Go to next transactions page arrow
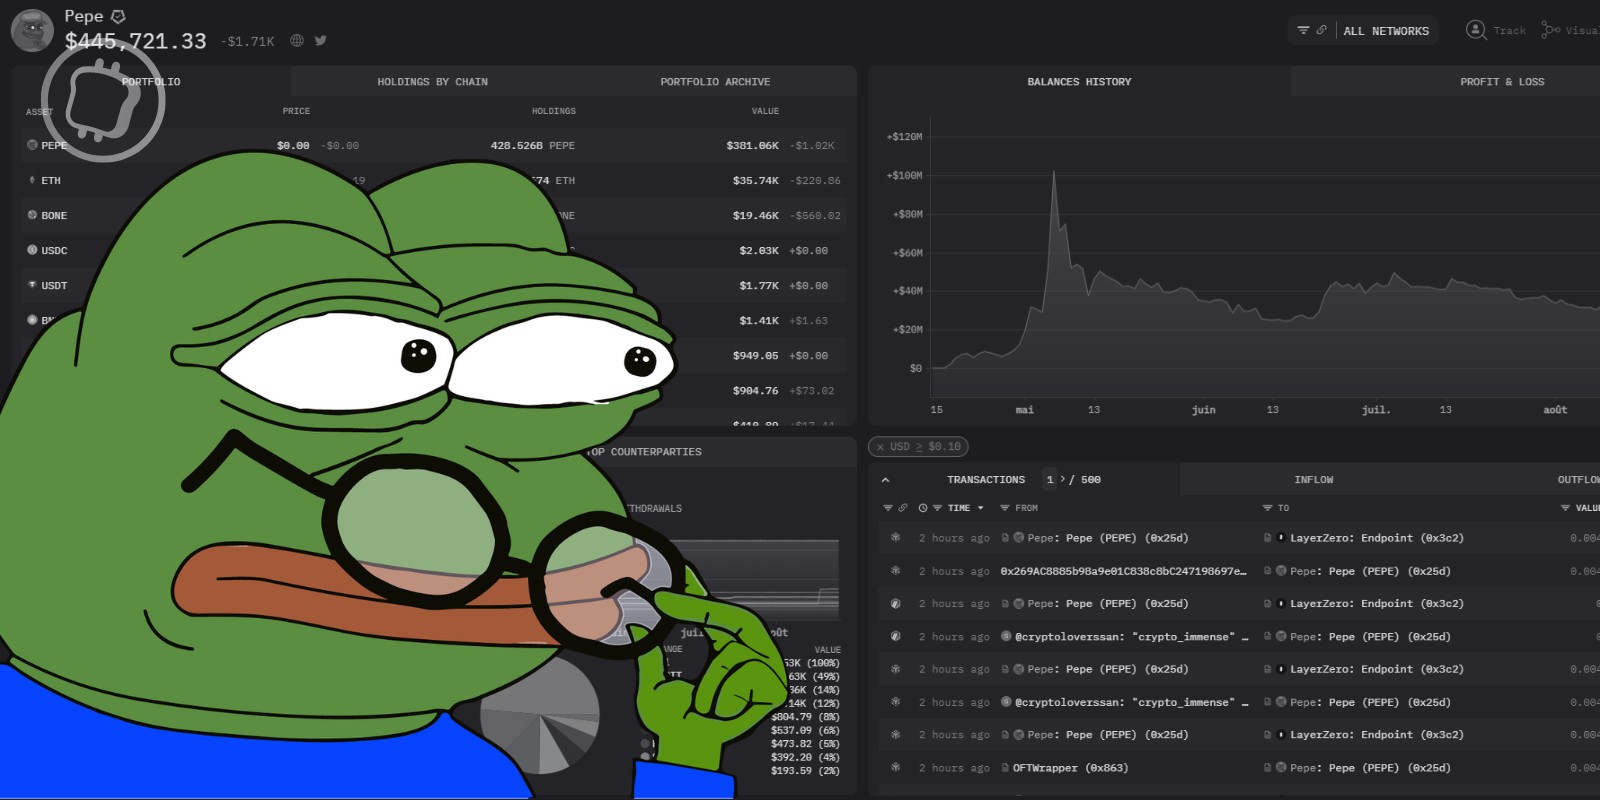 click(1062, 479)
